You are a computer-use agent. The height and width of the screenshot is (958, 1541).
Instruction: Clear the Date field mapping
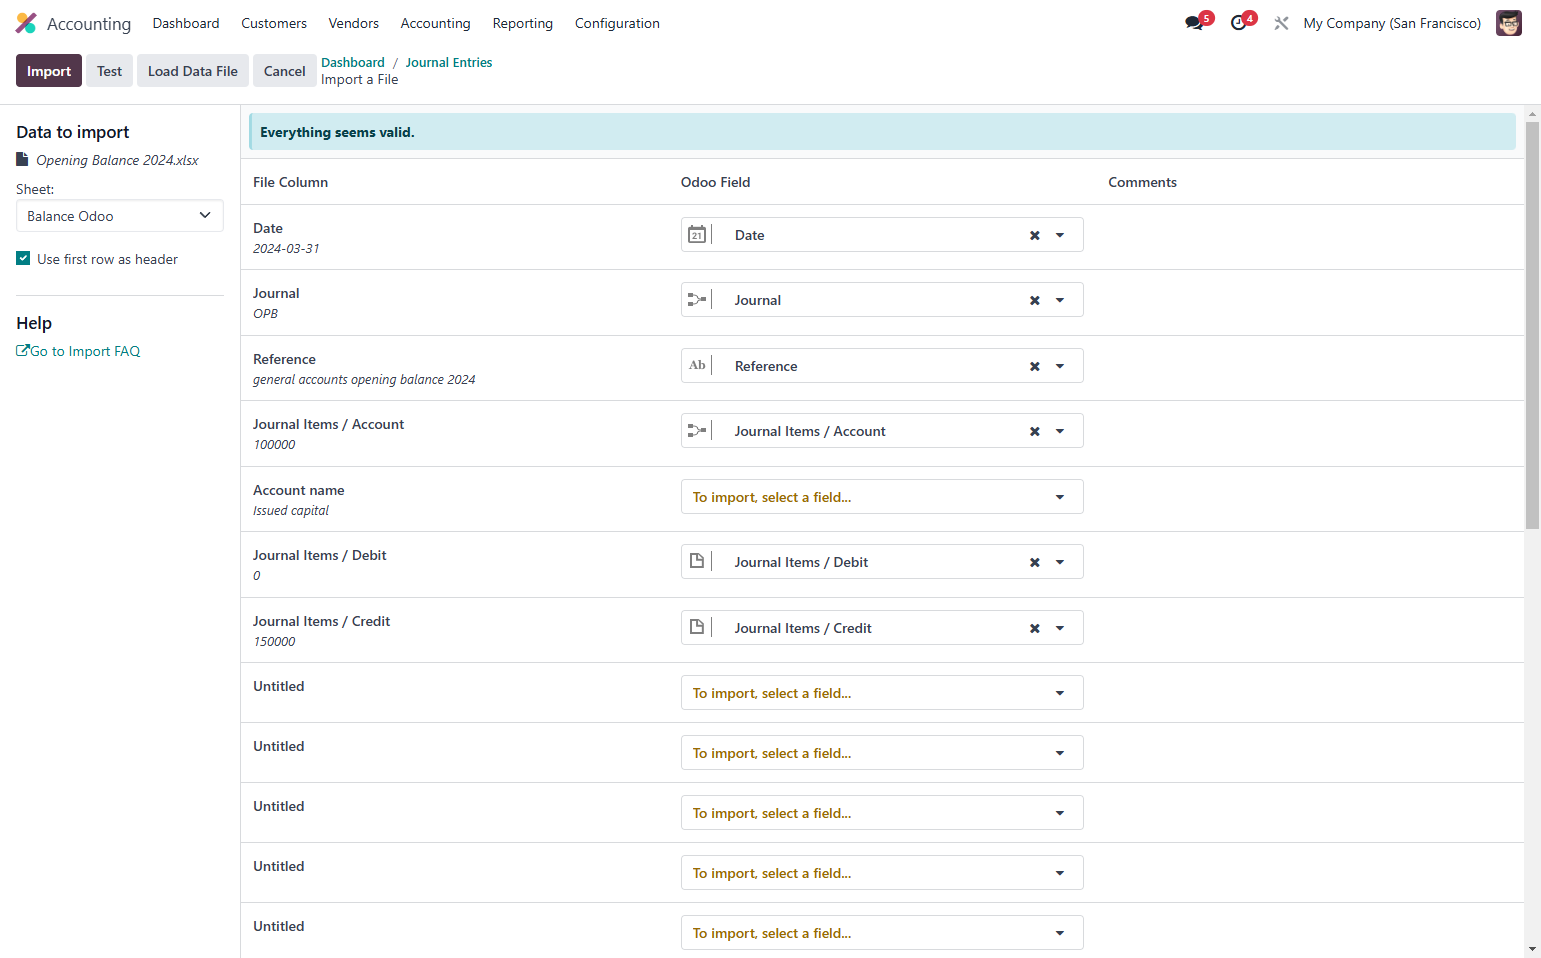click(1035, 235)
